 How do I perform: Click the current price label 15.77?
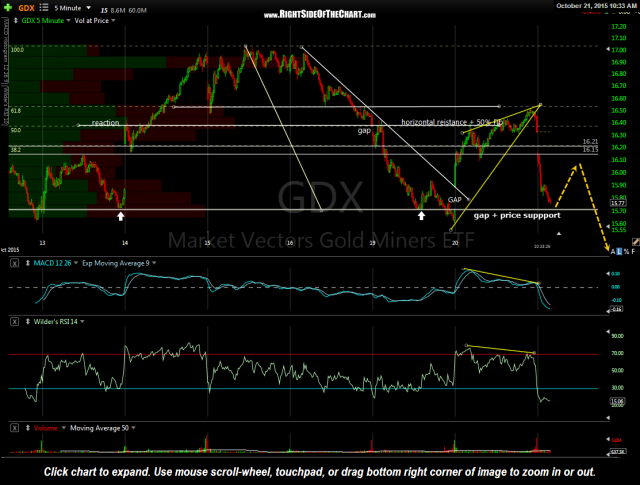[x=618, y=203]
